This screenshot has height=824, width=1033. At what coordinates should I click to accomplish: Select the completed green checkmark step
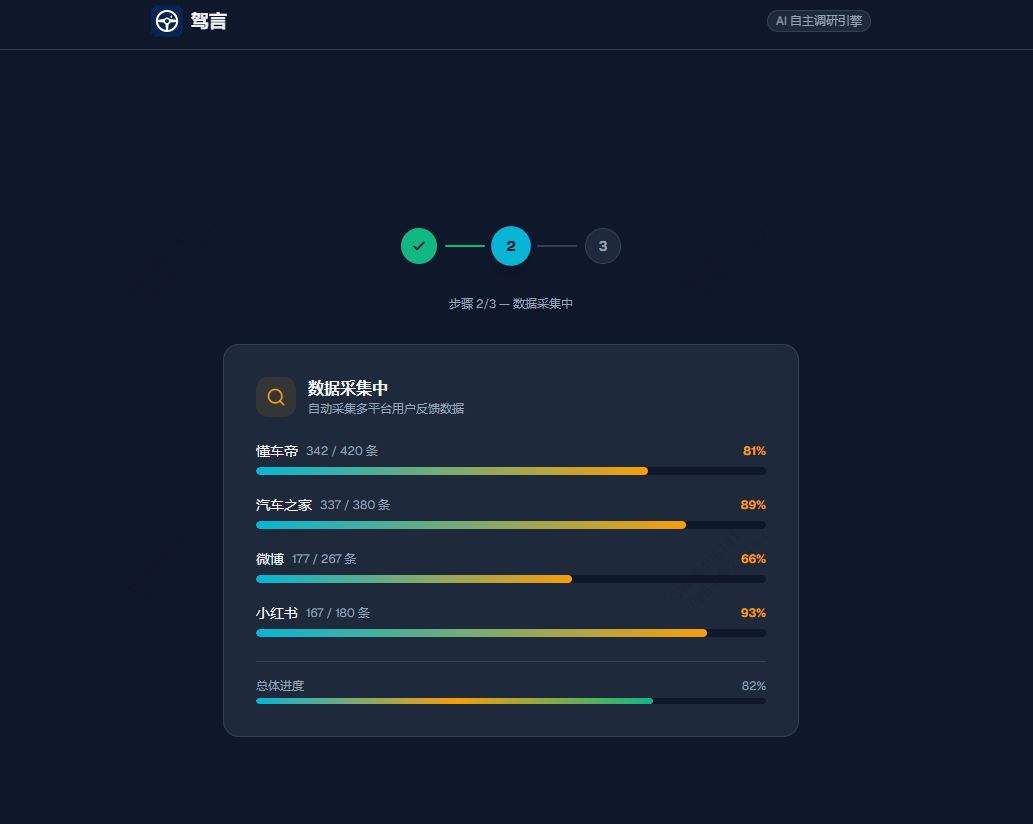click(x=419, y=246)
